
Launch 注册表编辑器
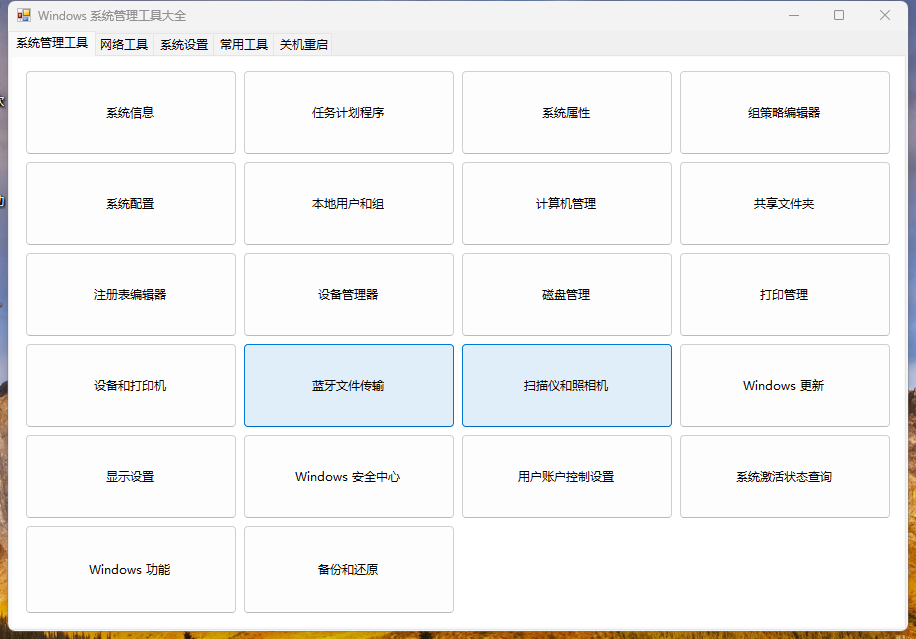click(130, 295)
